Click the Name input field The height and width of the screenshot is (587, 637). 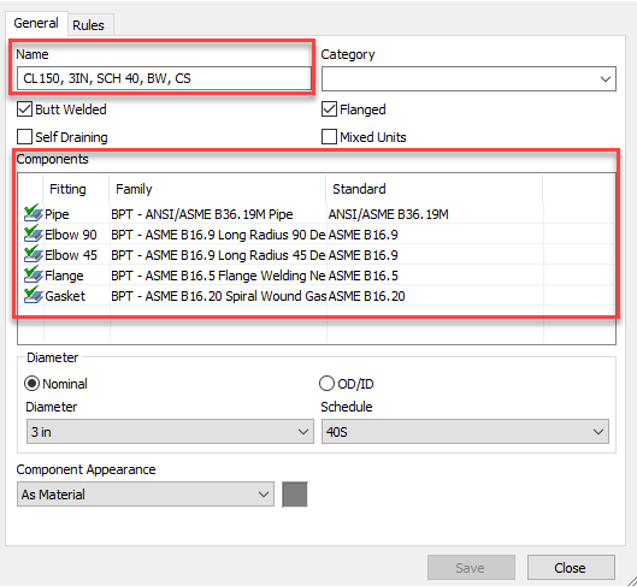[x=163, y=78]
